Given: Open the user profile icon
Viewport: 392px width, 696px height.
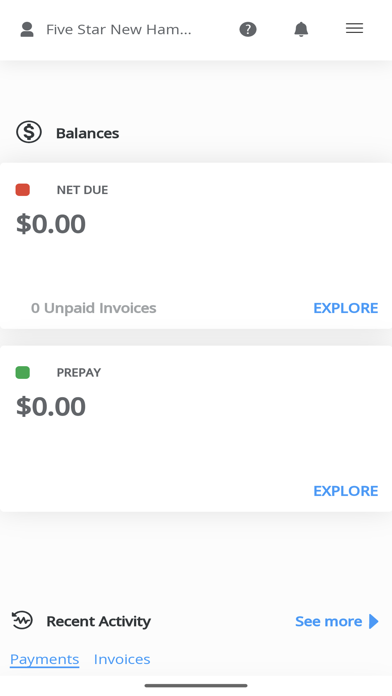Looking at the screenshot, I should tap(27, 29).
